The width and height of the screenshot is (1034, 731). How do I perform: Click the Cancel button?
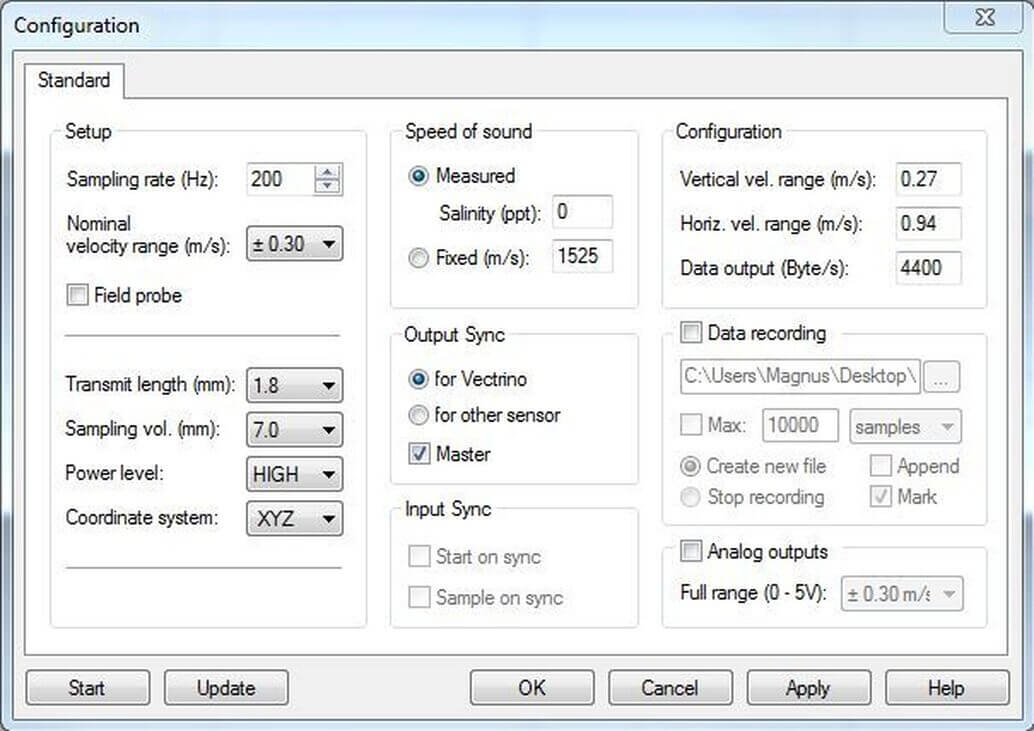pyautogui.click(x=670, y=687)
